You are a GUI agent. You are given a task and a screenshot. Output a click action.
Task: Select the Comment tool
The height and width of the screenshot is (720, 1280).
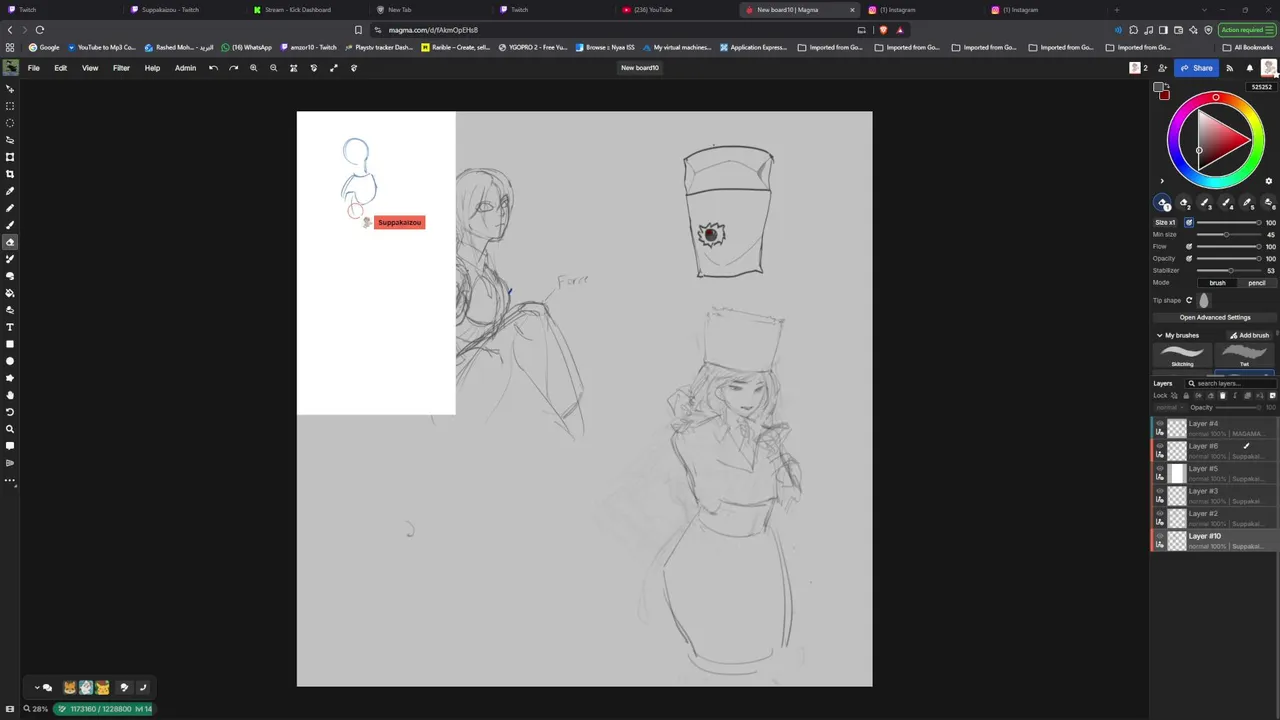pyautogui.click(x=10, y=446)
